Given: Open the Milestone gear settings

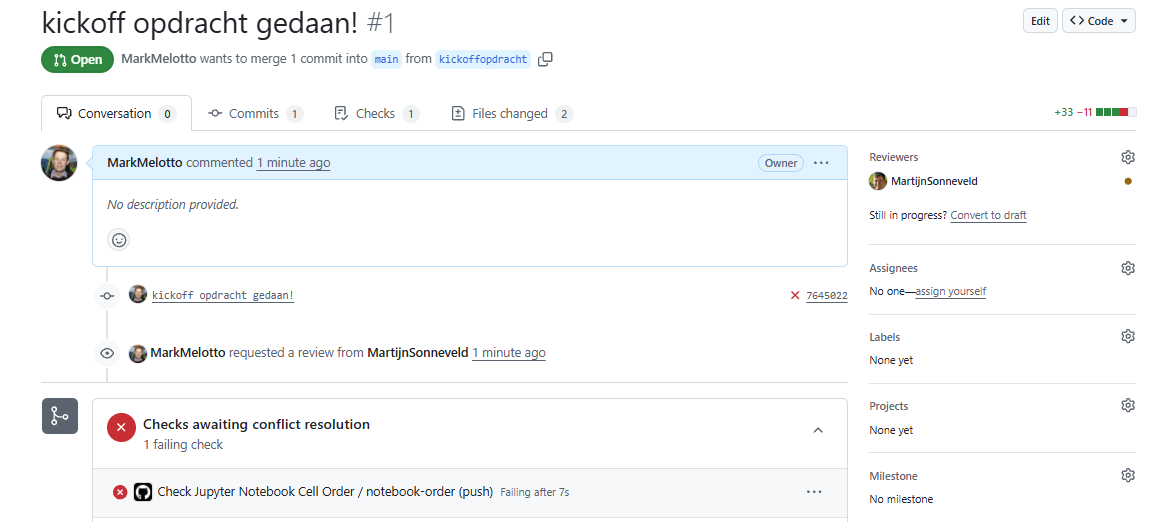Looking at the screenshot, I should pos(1128,475).
